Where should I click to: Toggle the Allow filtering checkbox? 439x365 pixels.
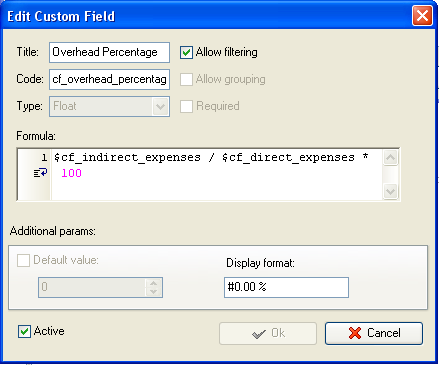tap(186, 52)
